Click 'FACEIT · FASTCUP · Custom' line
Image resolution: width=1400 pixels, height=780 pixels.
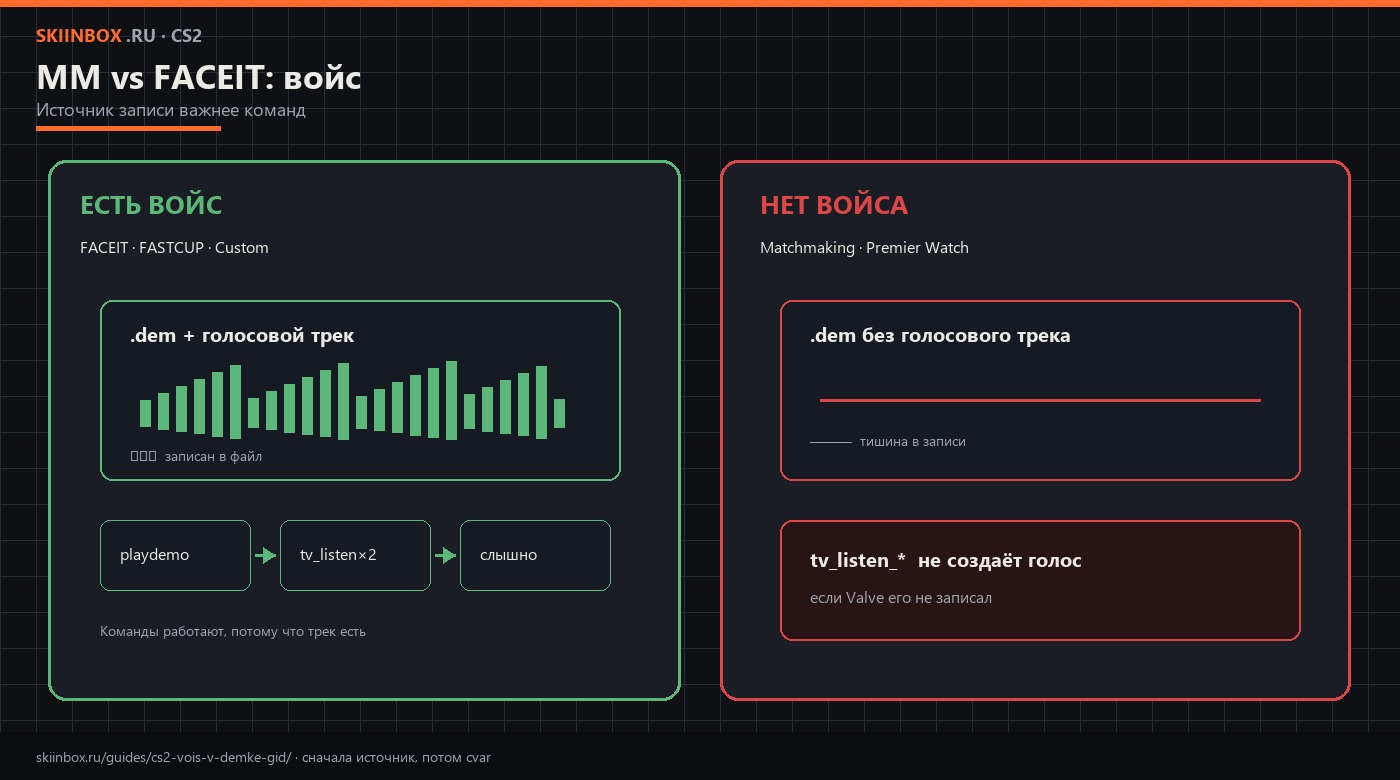[174, 248]
